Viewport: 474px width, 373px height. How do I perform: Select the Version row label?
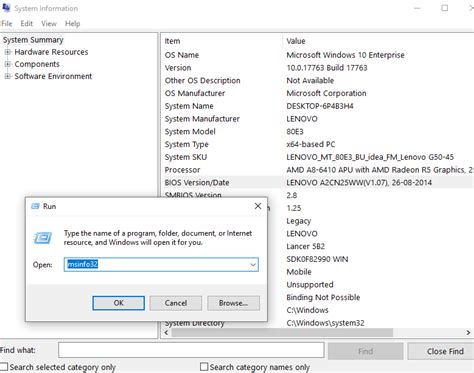point(178,68)
